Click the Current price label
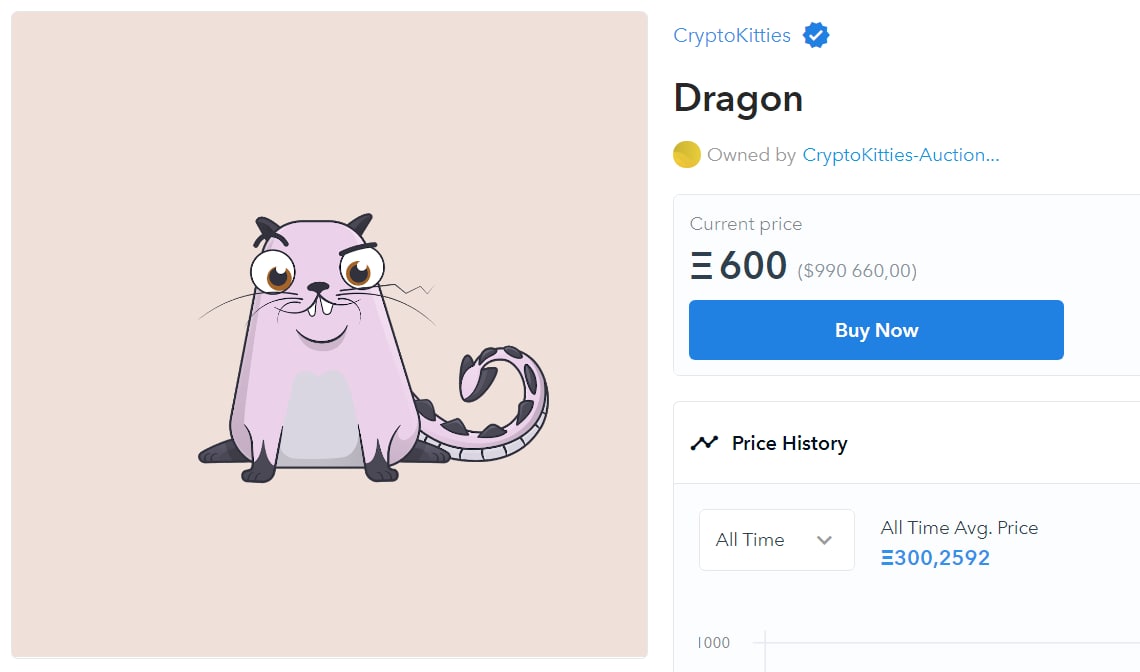Viewport: 1140px width, 672px height. point(746,224)
